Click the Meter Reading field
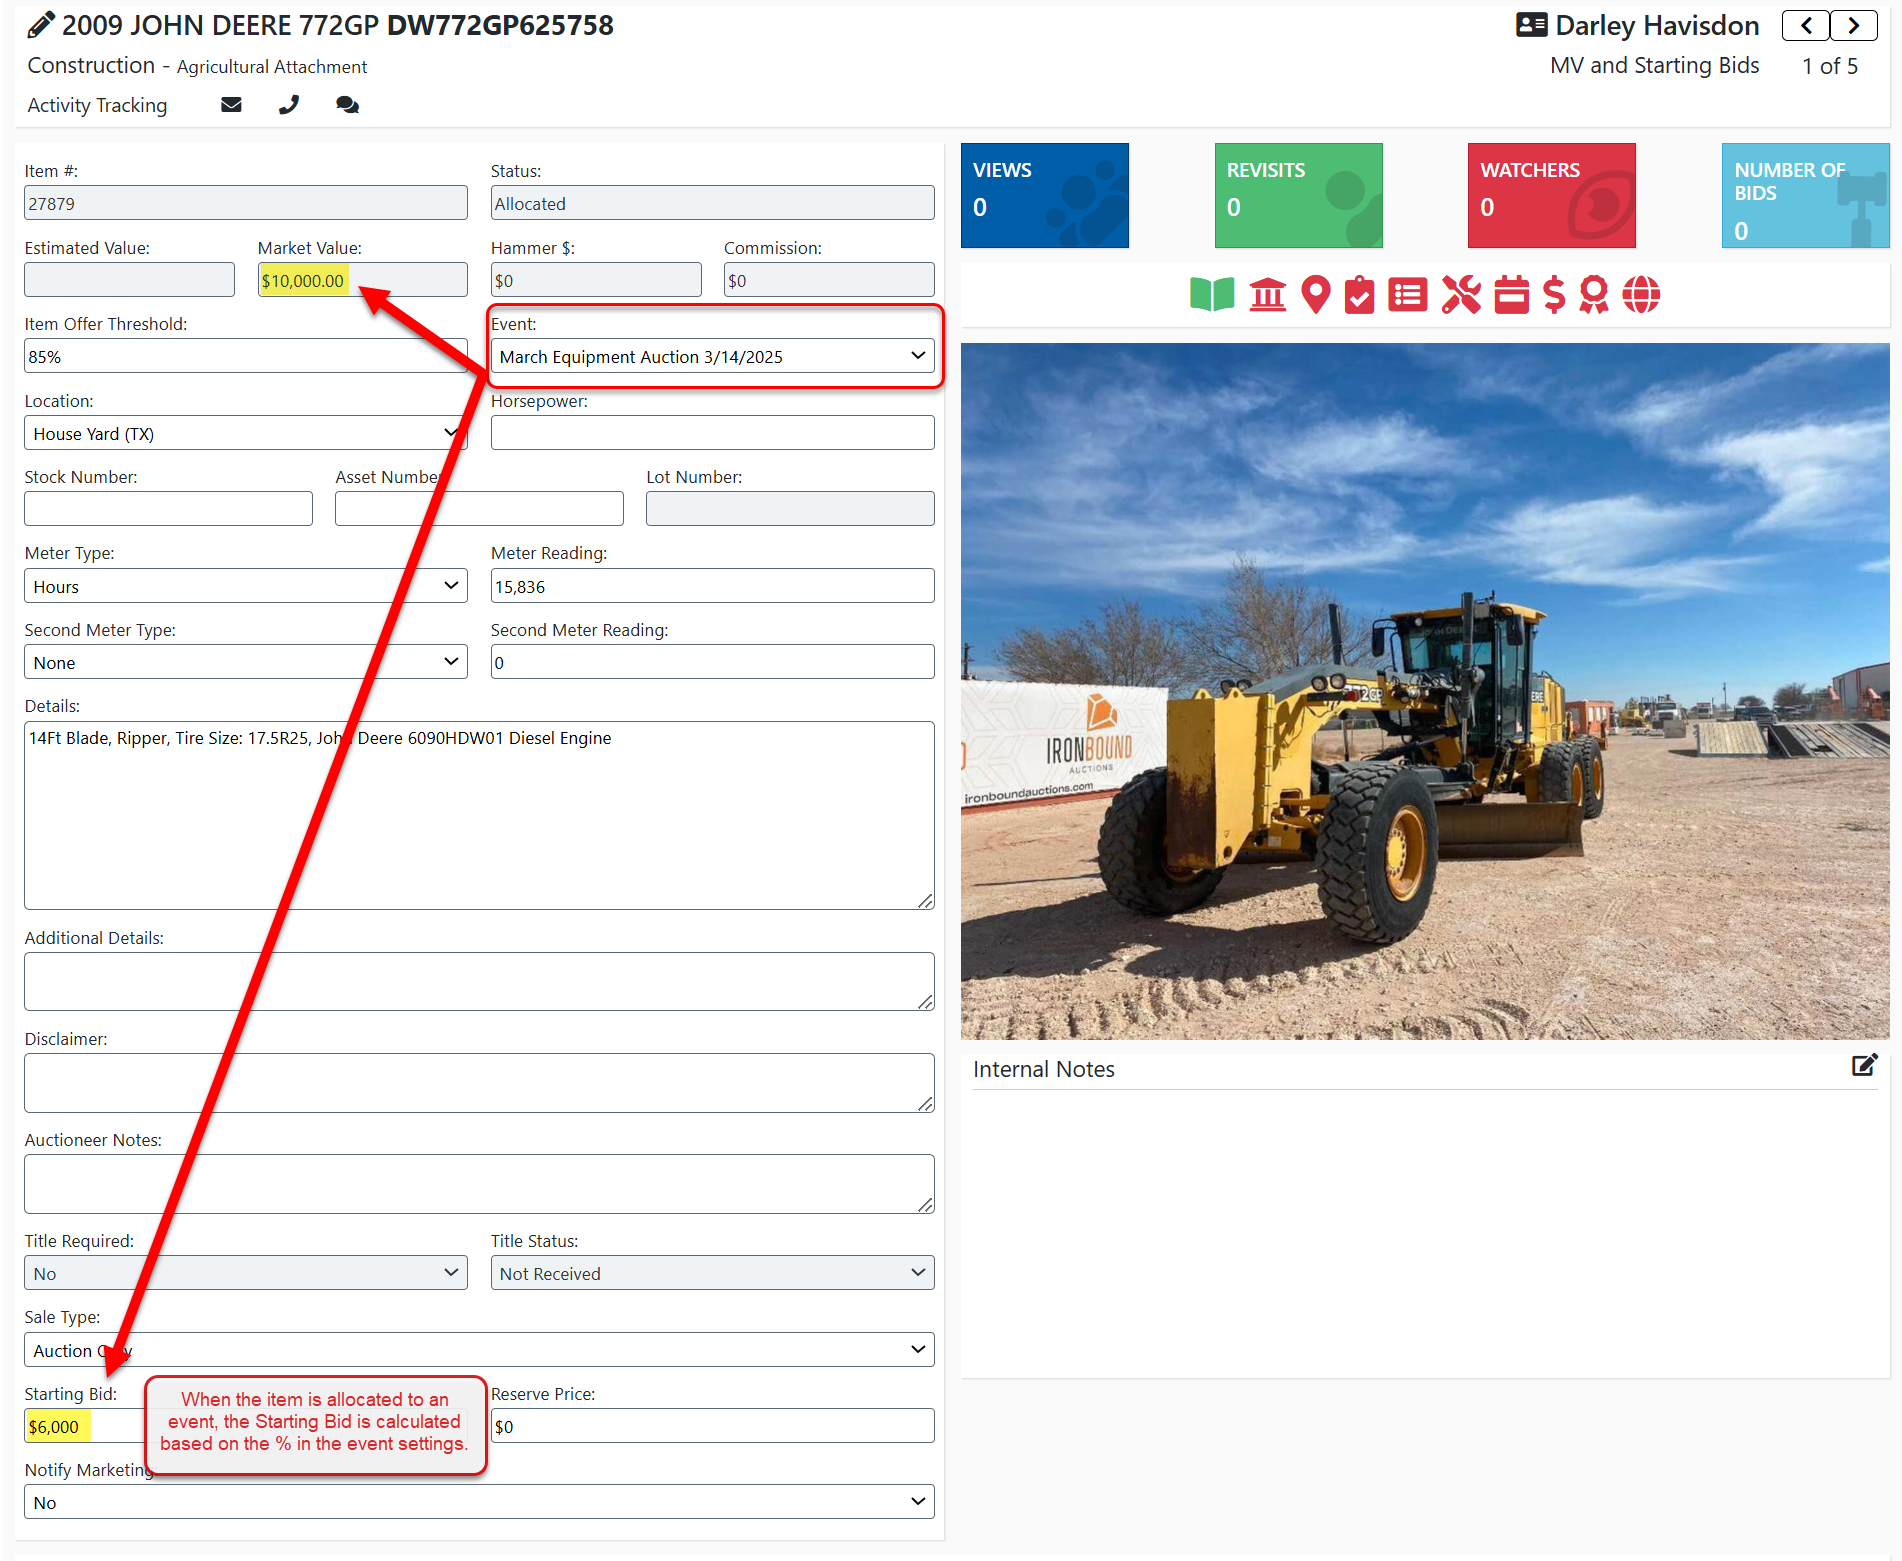Viewport: 1902px width, 1561px height. click(712, 586)
